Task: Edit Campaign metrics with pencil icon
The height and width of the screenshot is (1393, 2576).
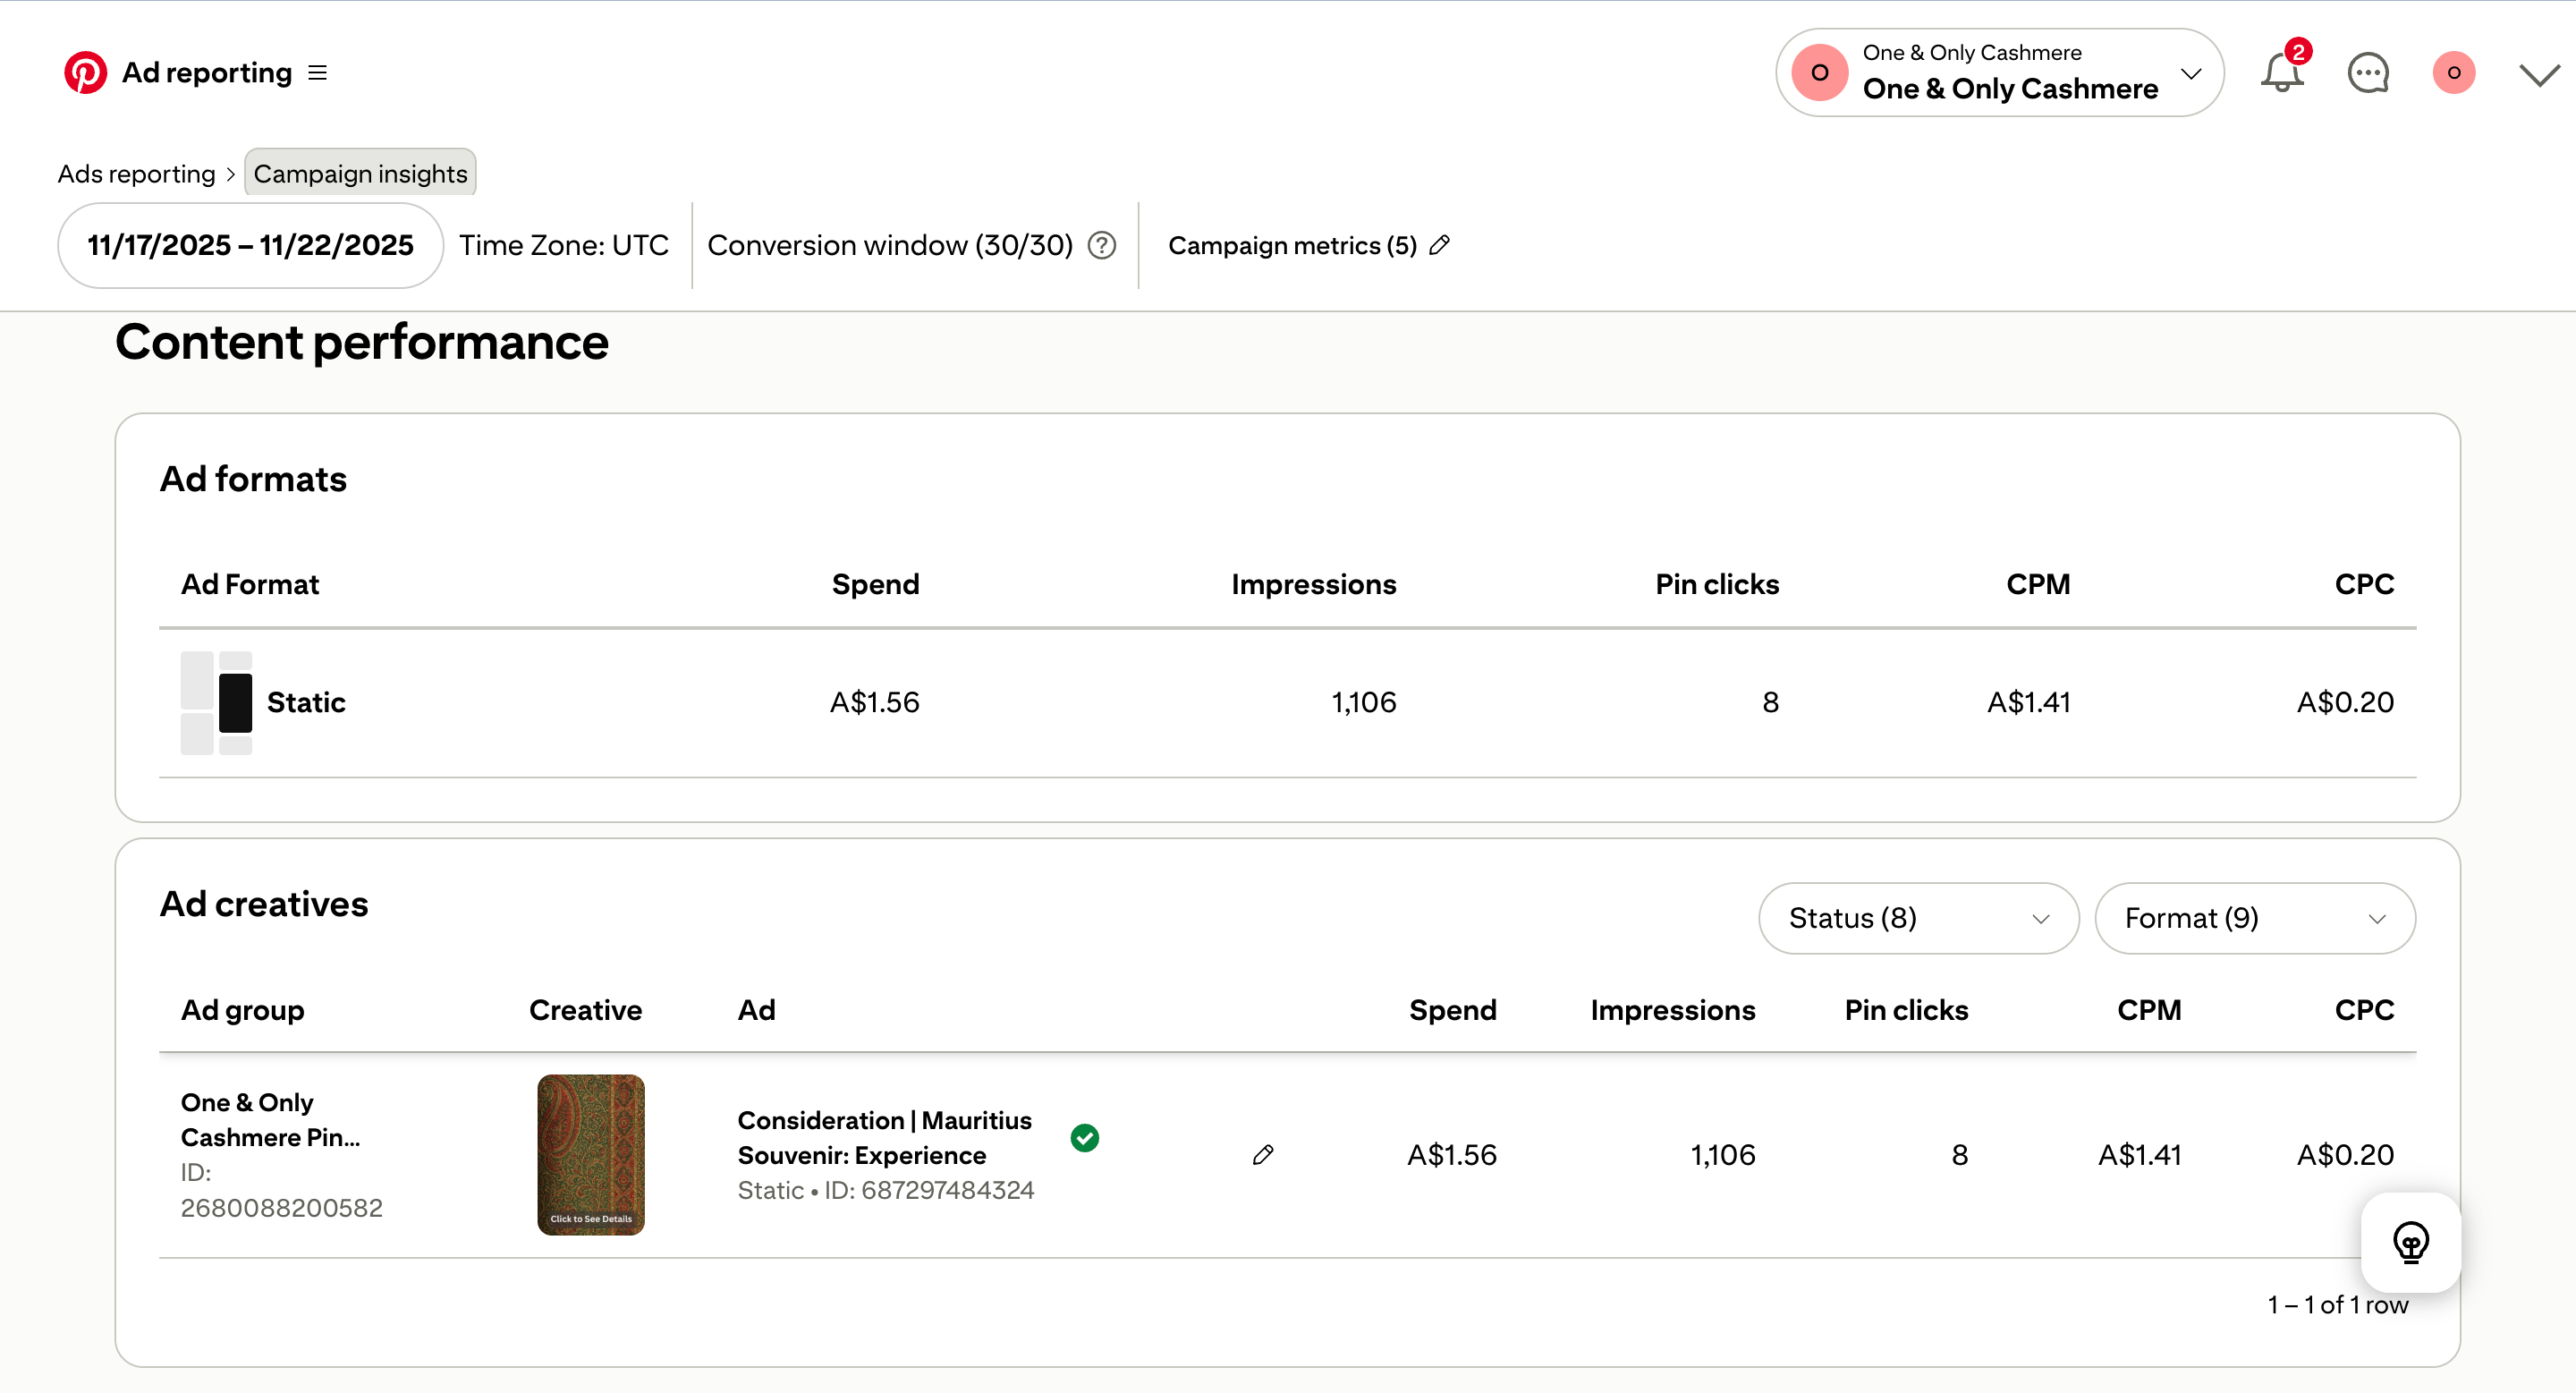Action: pos(1439,245)
